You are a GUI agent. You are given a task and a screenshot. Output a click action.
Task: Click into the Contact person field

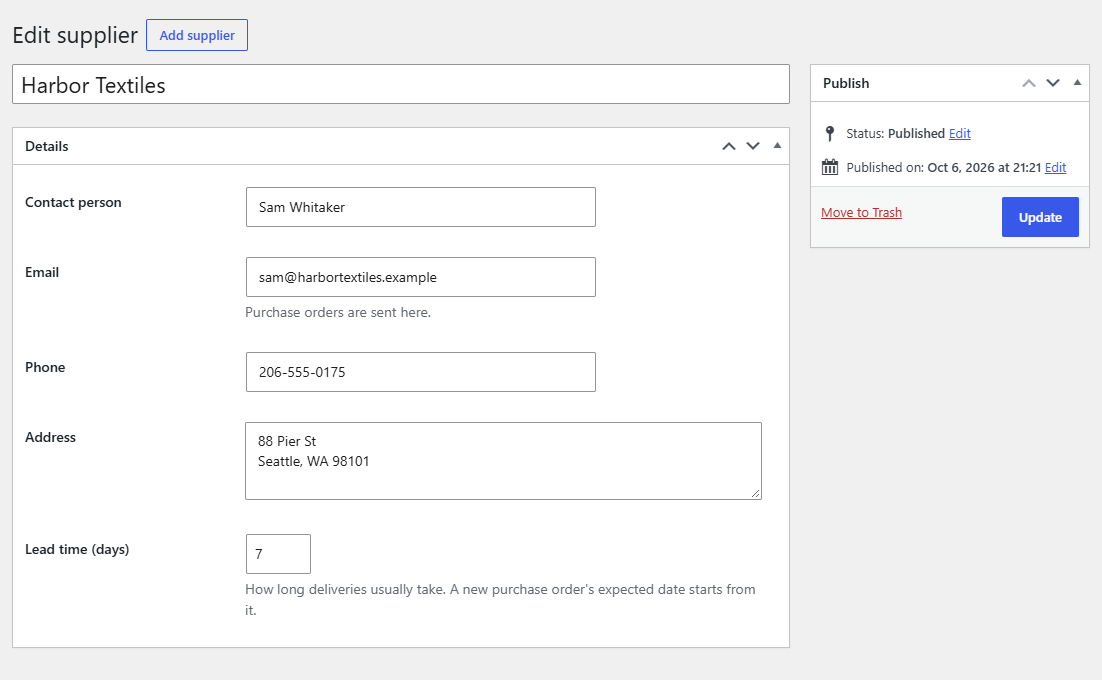pos(420,207)
